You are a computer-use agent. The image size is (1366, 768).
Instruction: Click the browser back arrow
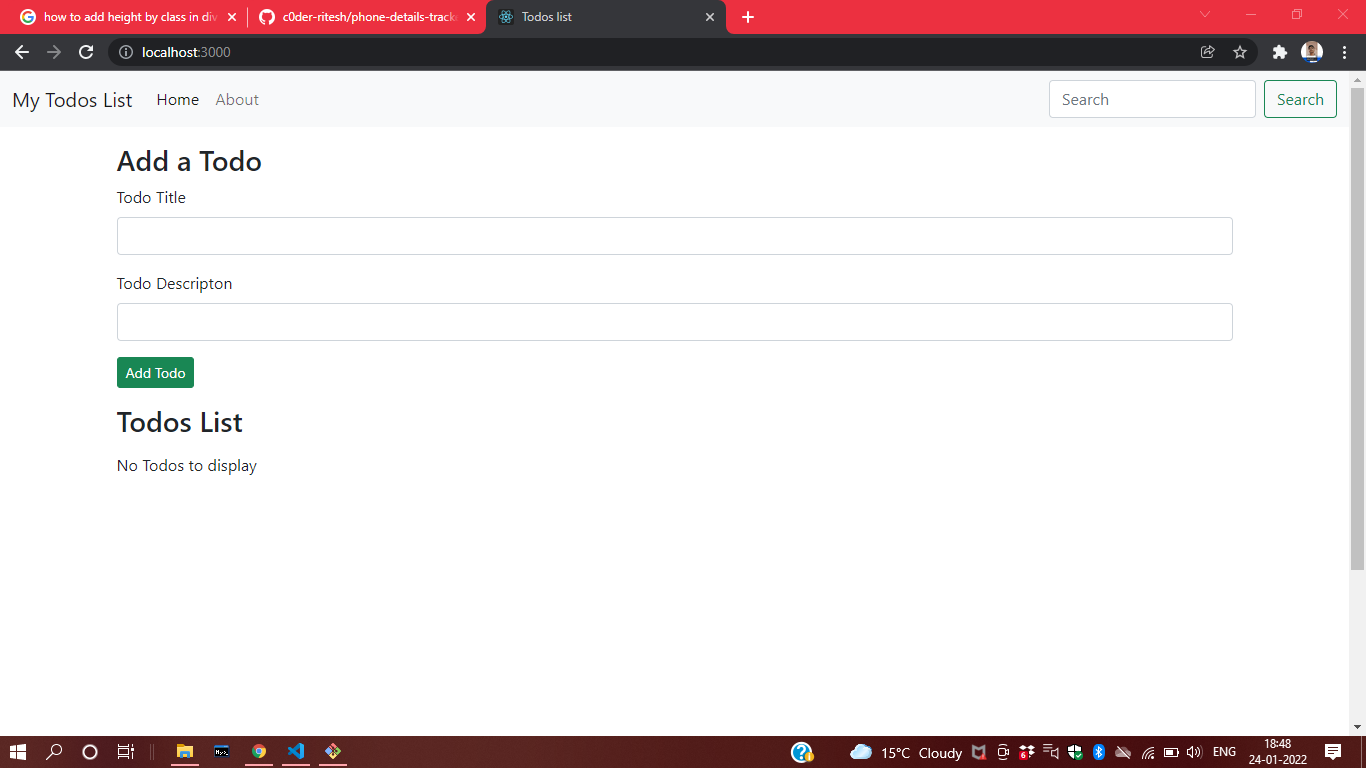click(x=22, y=52)
